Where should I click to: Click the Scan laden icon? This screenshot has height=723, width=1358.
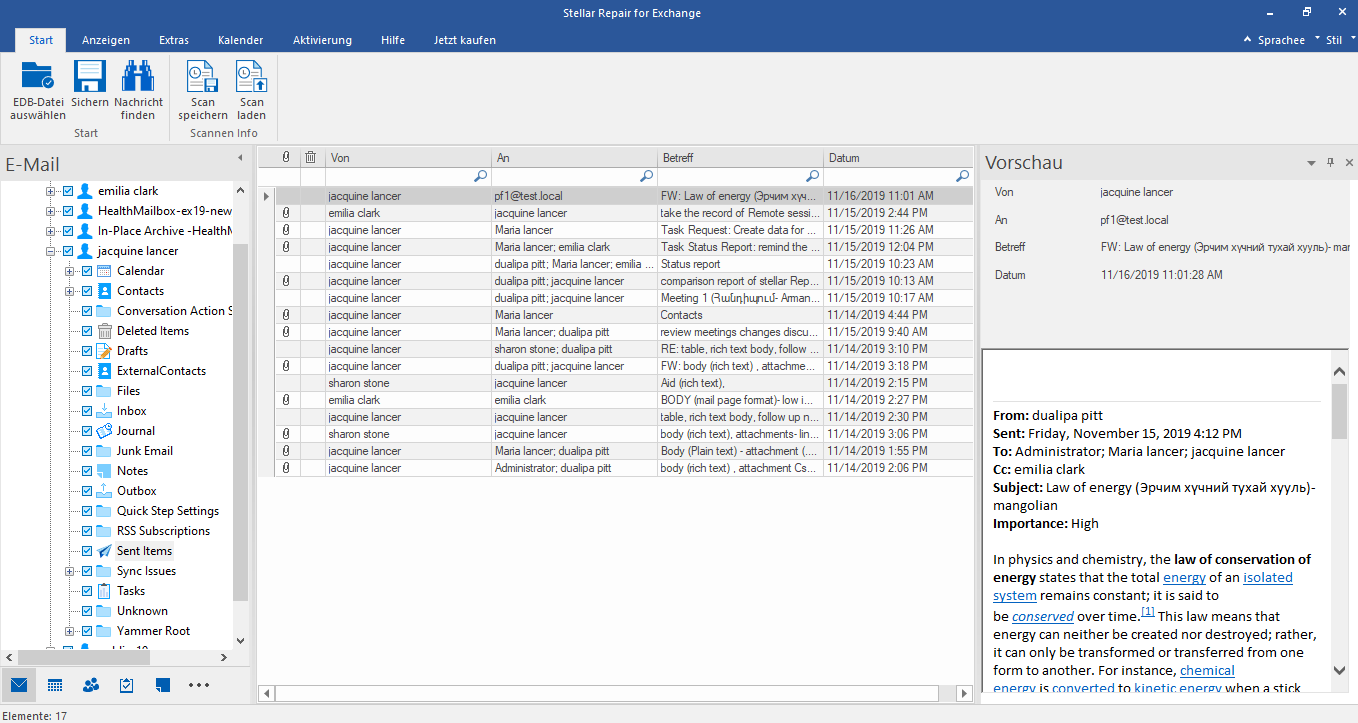click(x=251, y=78)
